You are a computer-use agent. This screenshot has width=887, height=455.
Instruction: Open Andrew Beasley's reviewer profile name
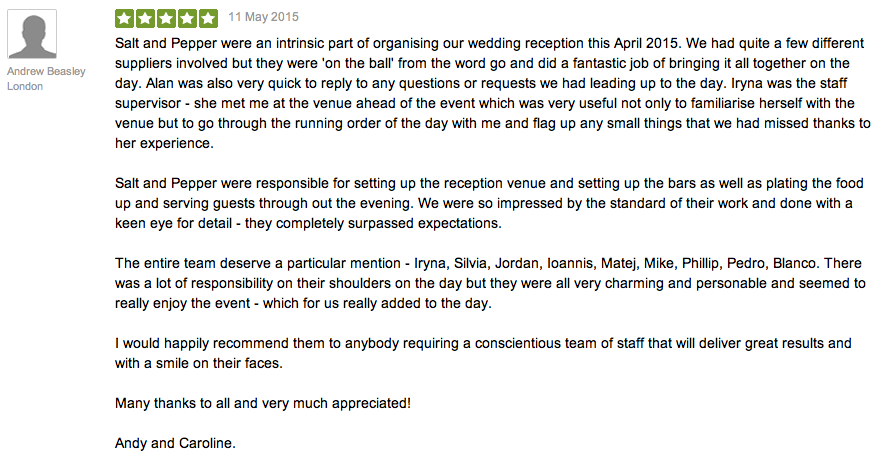coord(46,71)
